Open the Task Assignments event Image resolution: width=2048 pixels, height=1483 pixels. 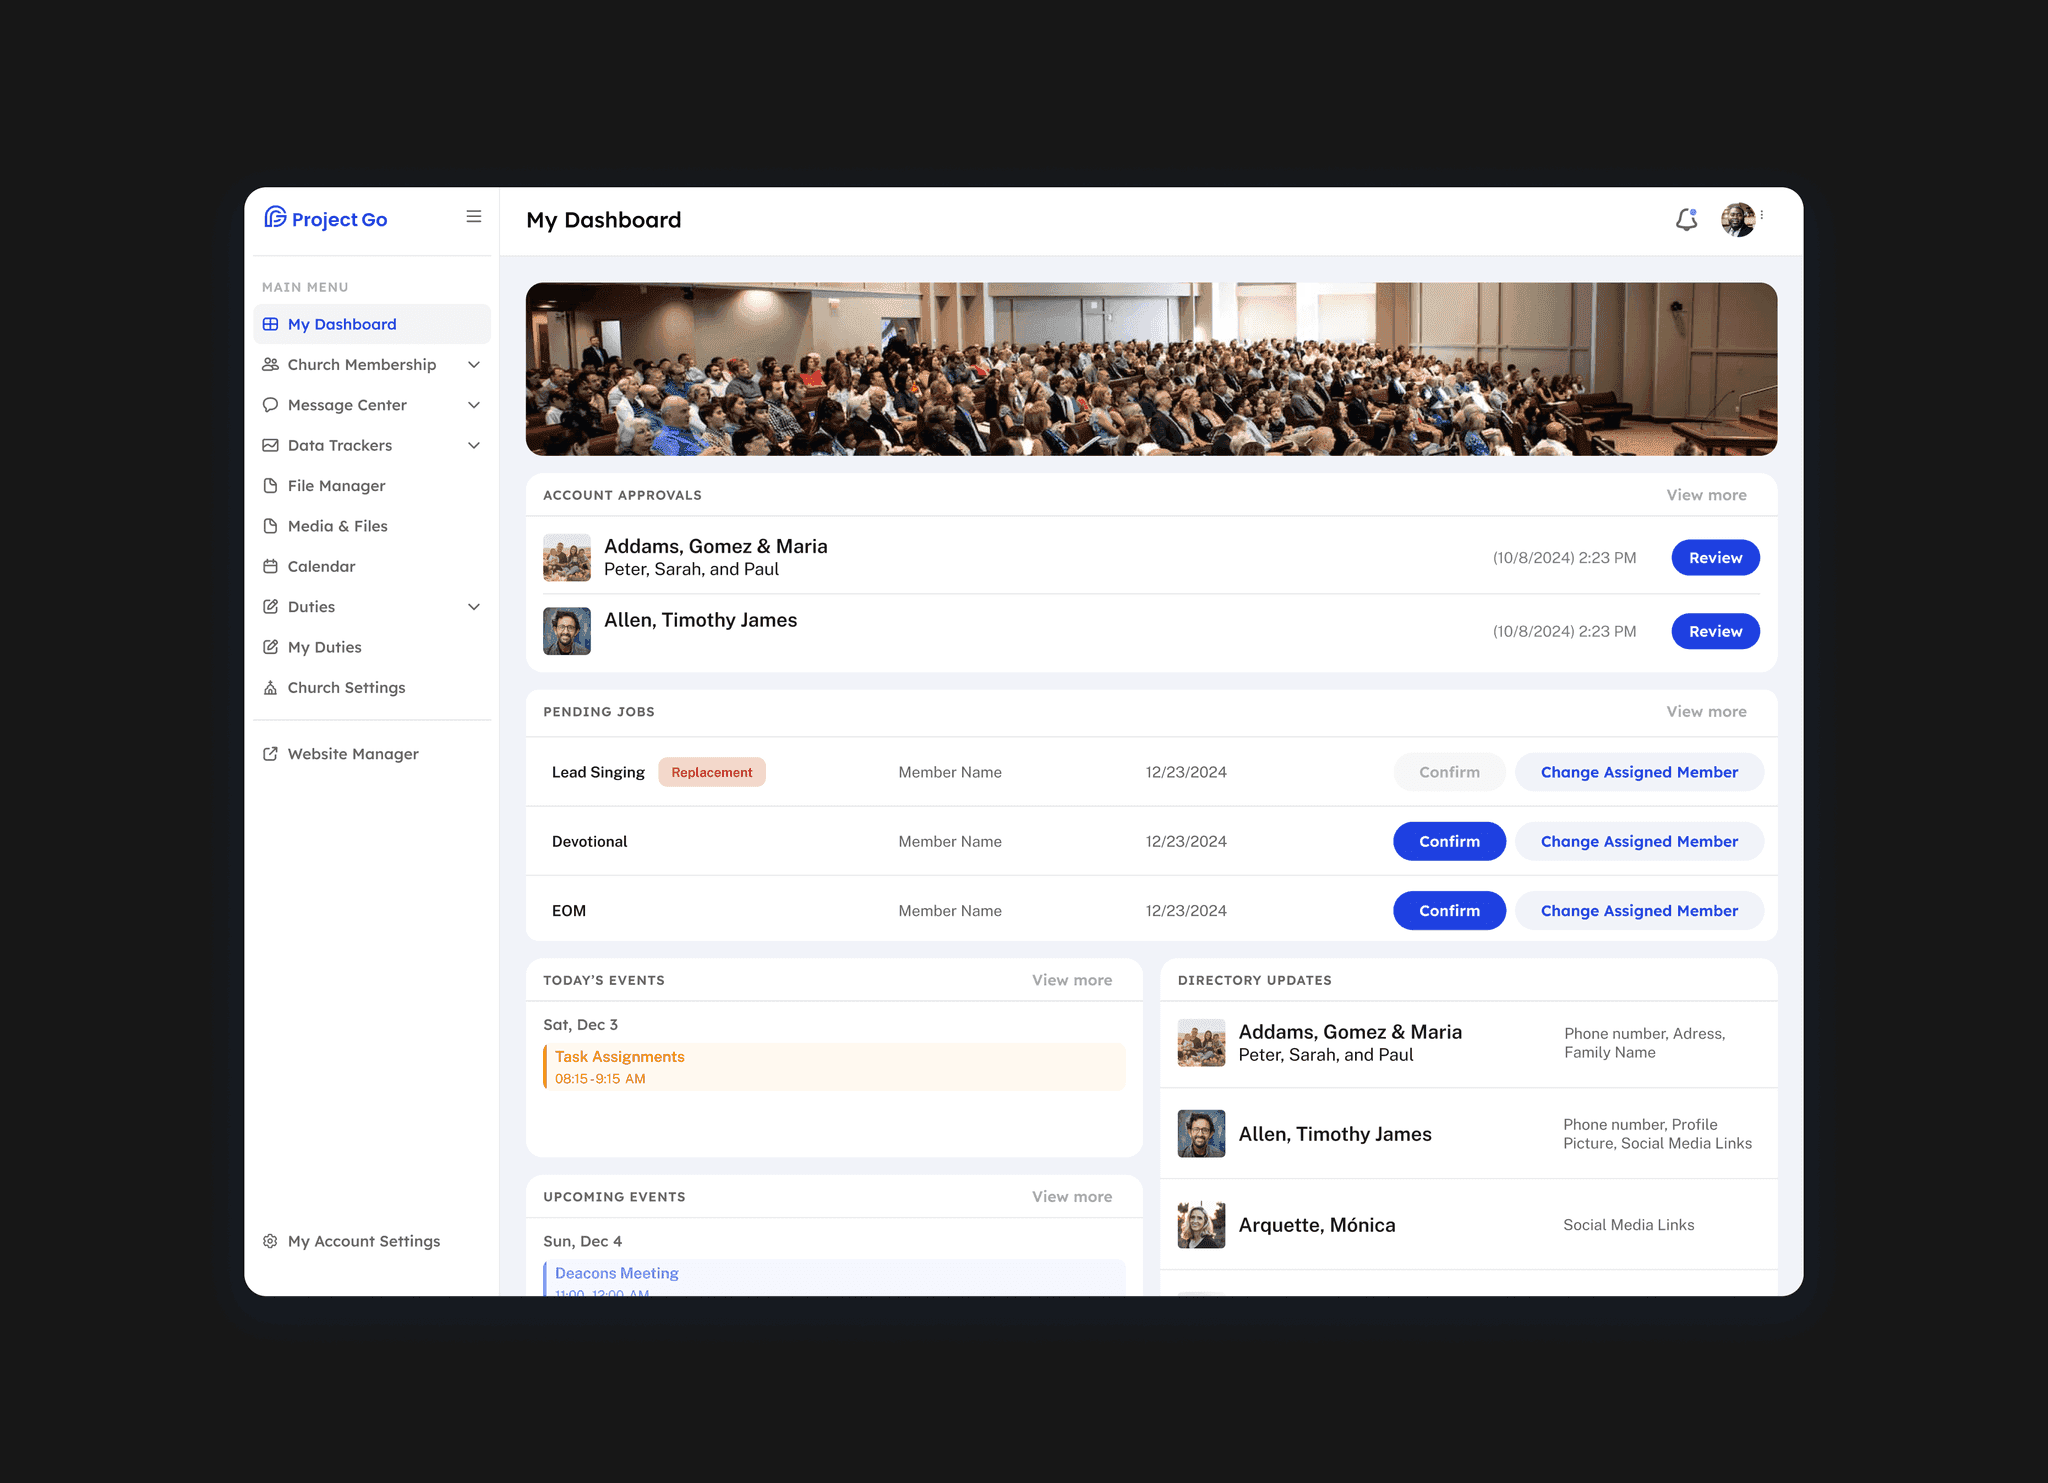pos(834,1067)
